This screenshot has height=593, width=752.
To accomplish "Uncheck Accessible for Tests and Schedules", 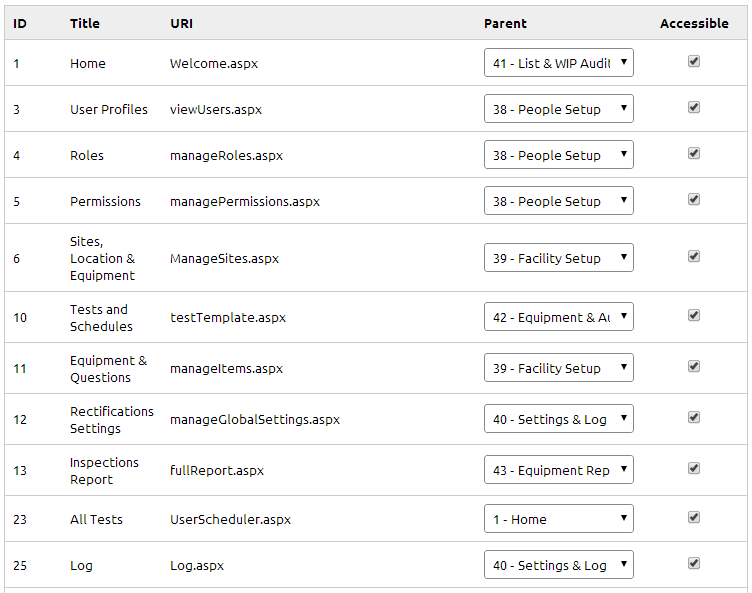I will click(x=694, y=316).
